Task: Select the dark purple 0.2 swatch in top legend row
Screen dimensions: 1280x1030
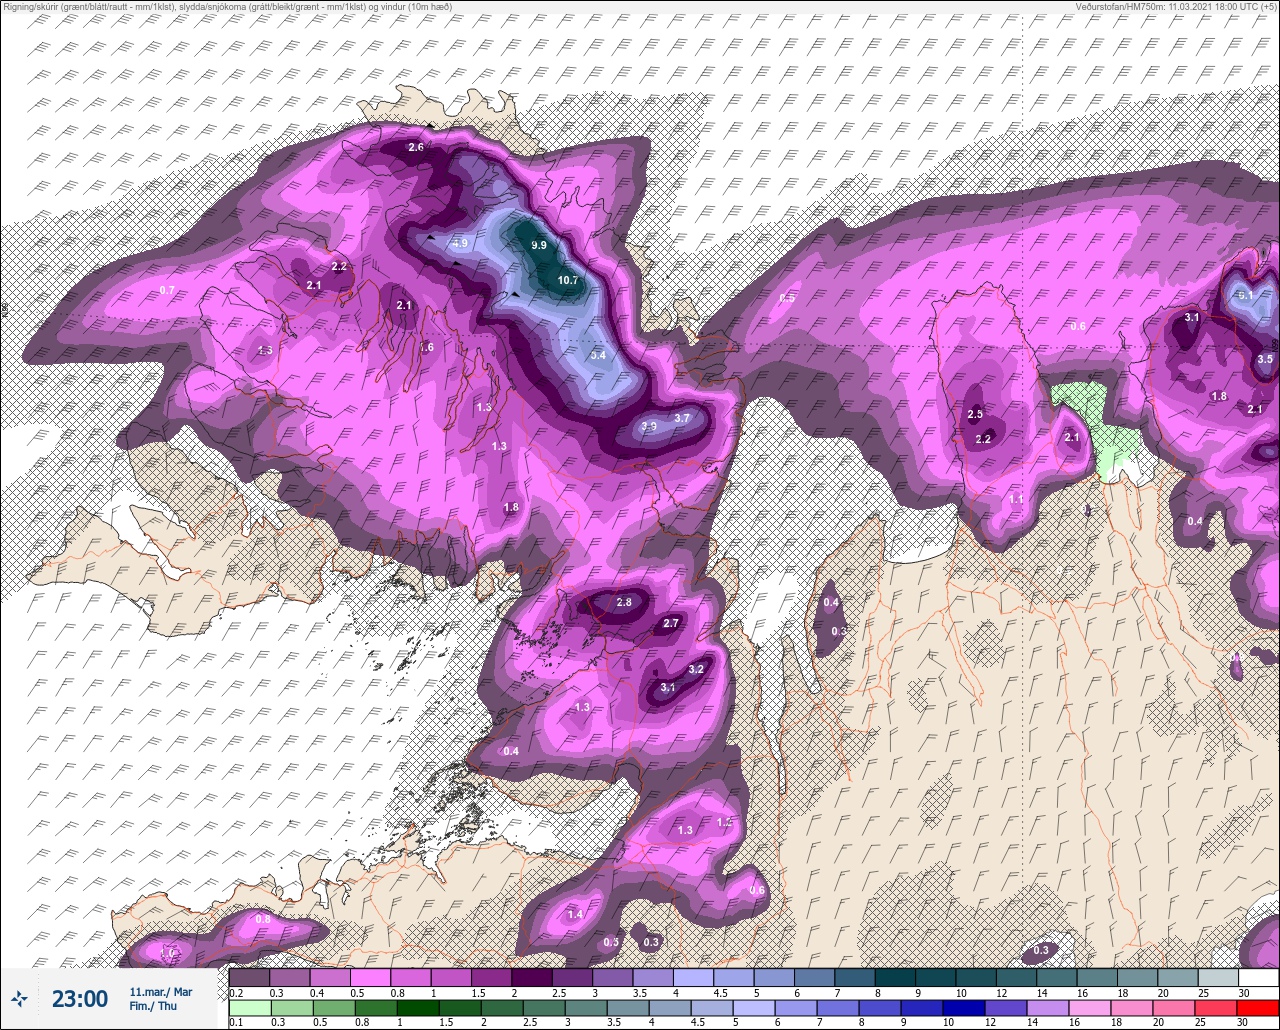Action: click(x=249, y=977)
